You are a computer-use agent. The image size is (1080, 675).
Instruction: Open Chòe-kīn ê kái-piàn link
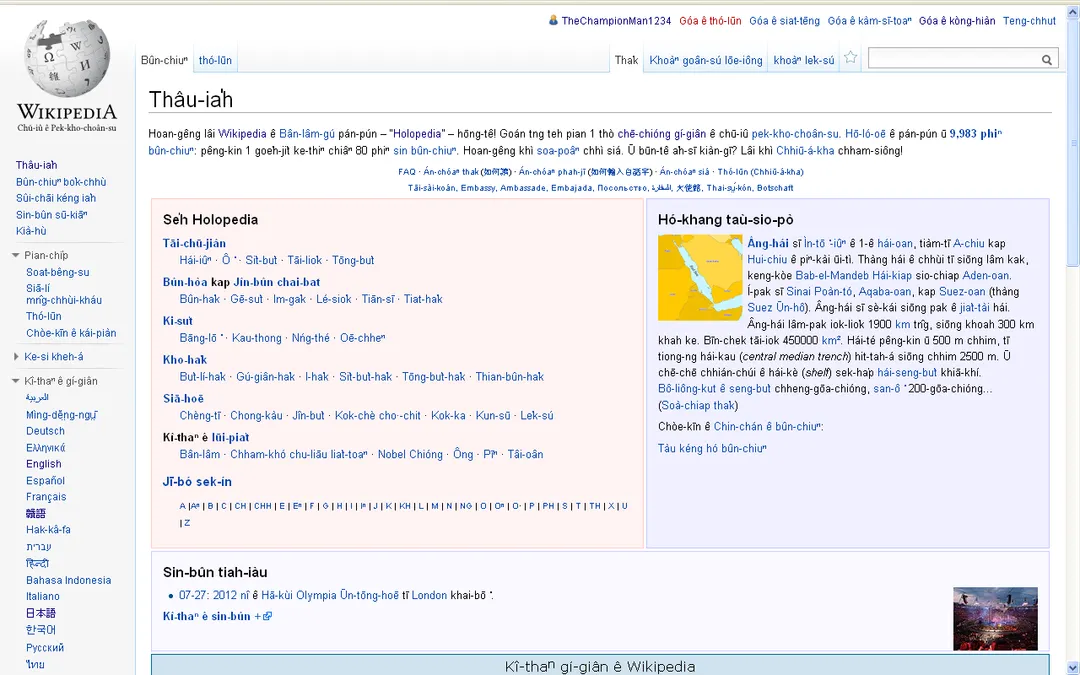[71, 333]
